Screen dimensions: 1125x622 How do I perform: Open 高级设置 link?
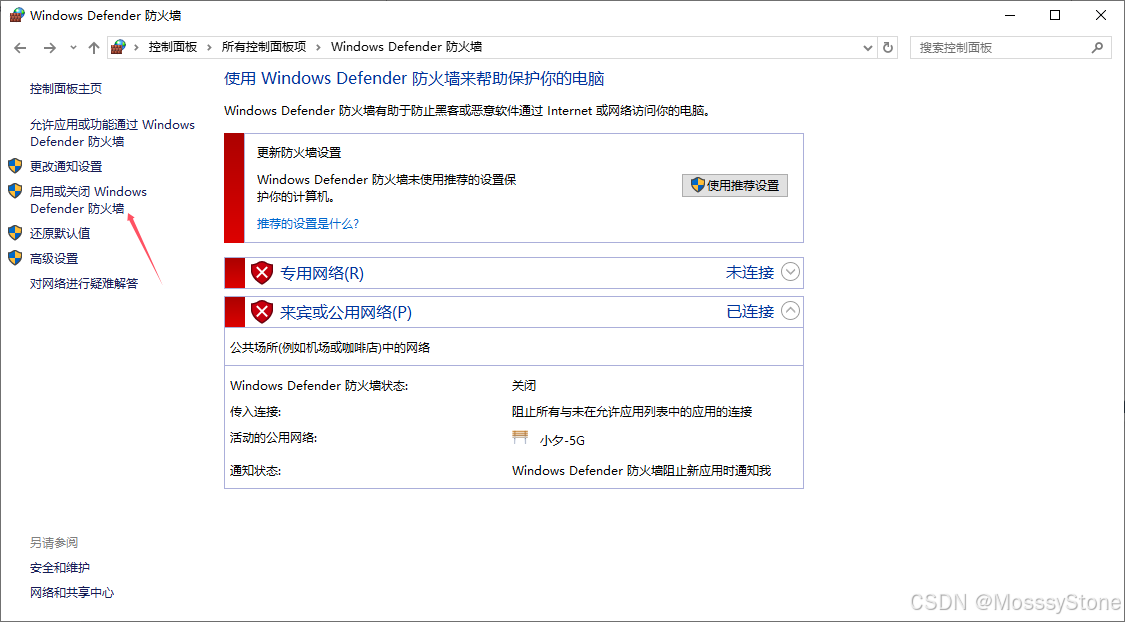(54, 258)
